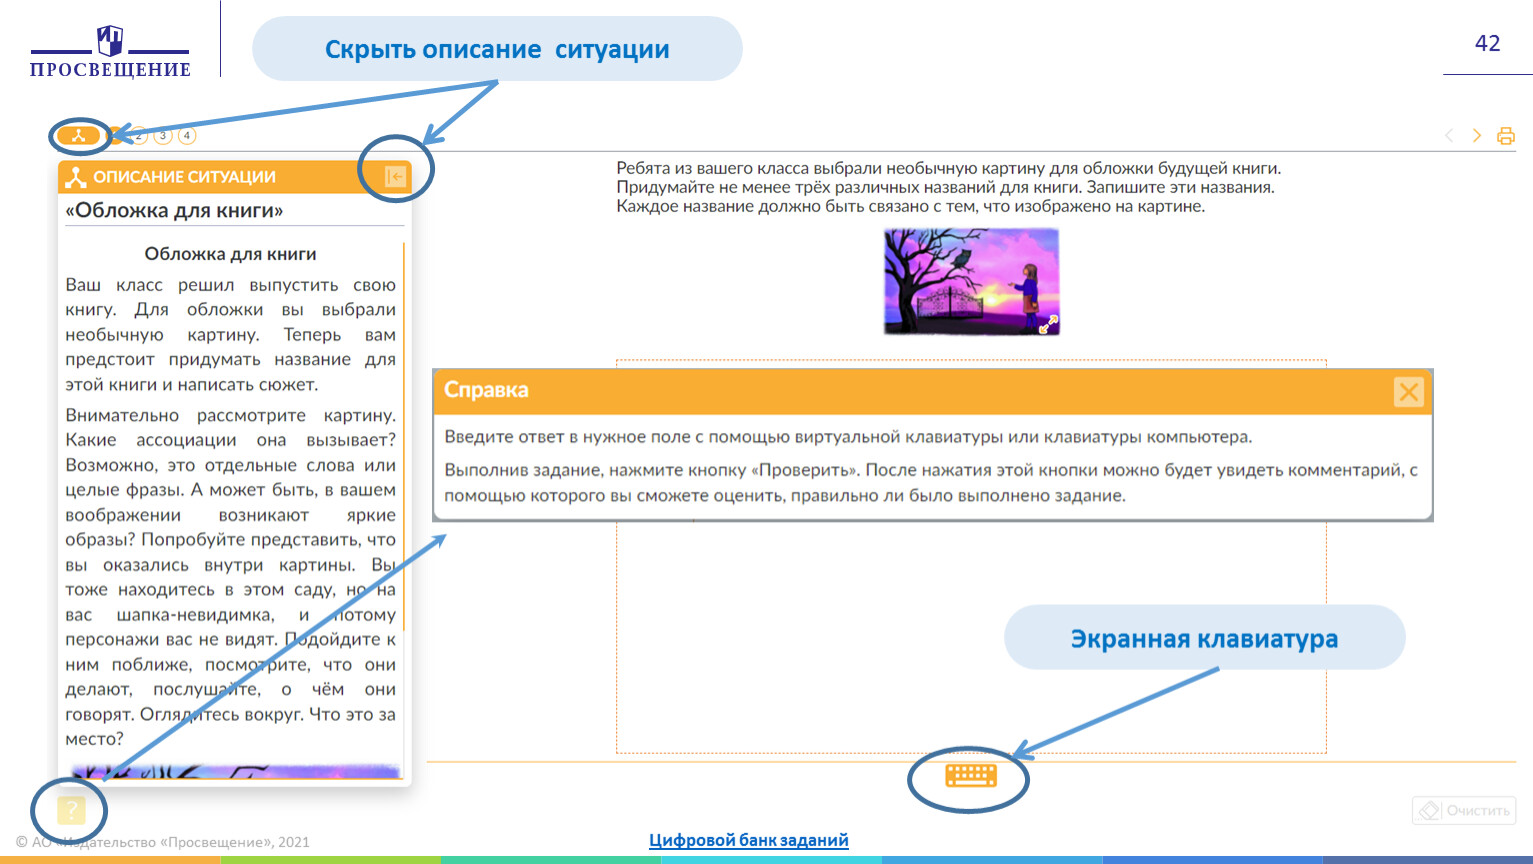Click the Экранная клавиатура callout label
Screen dimensions: 1533x864
pos(1204,638)
